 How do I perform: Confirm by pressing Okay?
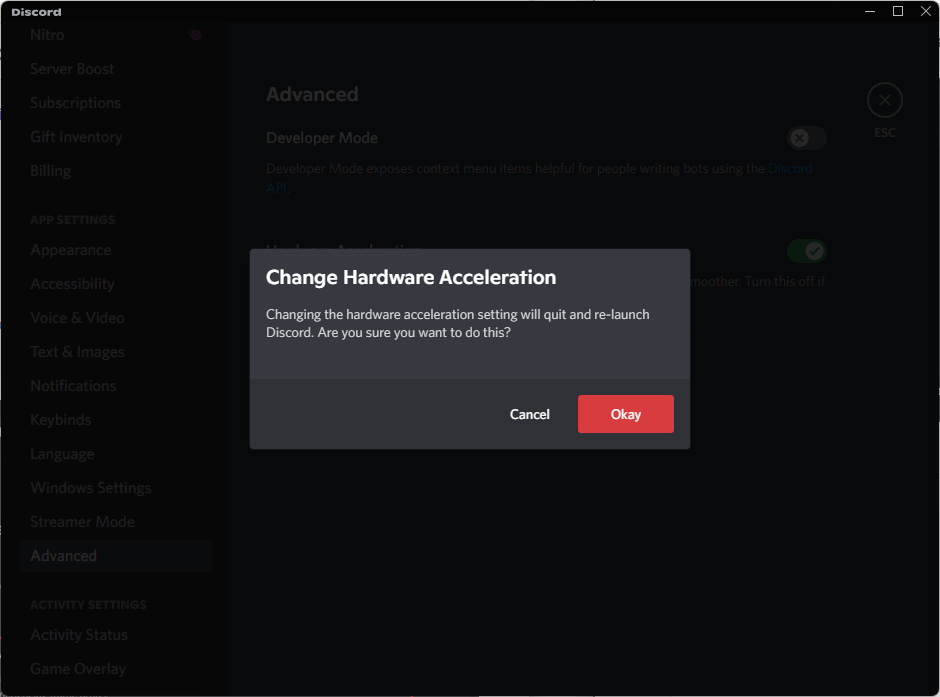point(625,413)
